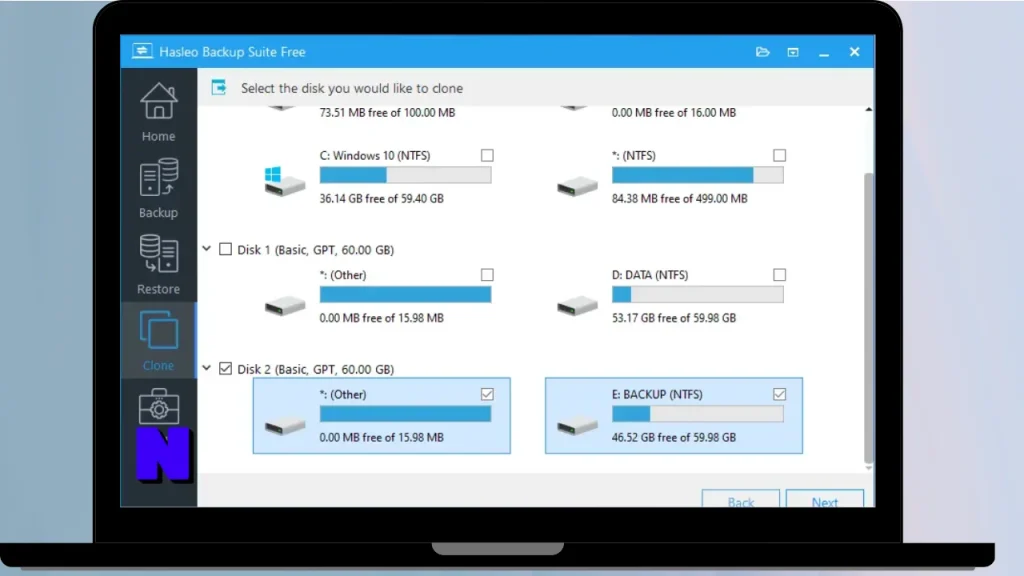Click '36.14 GB free of 59.40 GB' text

click(381, 199)
